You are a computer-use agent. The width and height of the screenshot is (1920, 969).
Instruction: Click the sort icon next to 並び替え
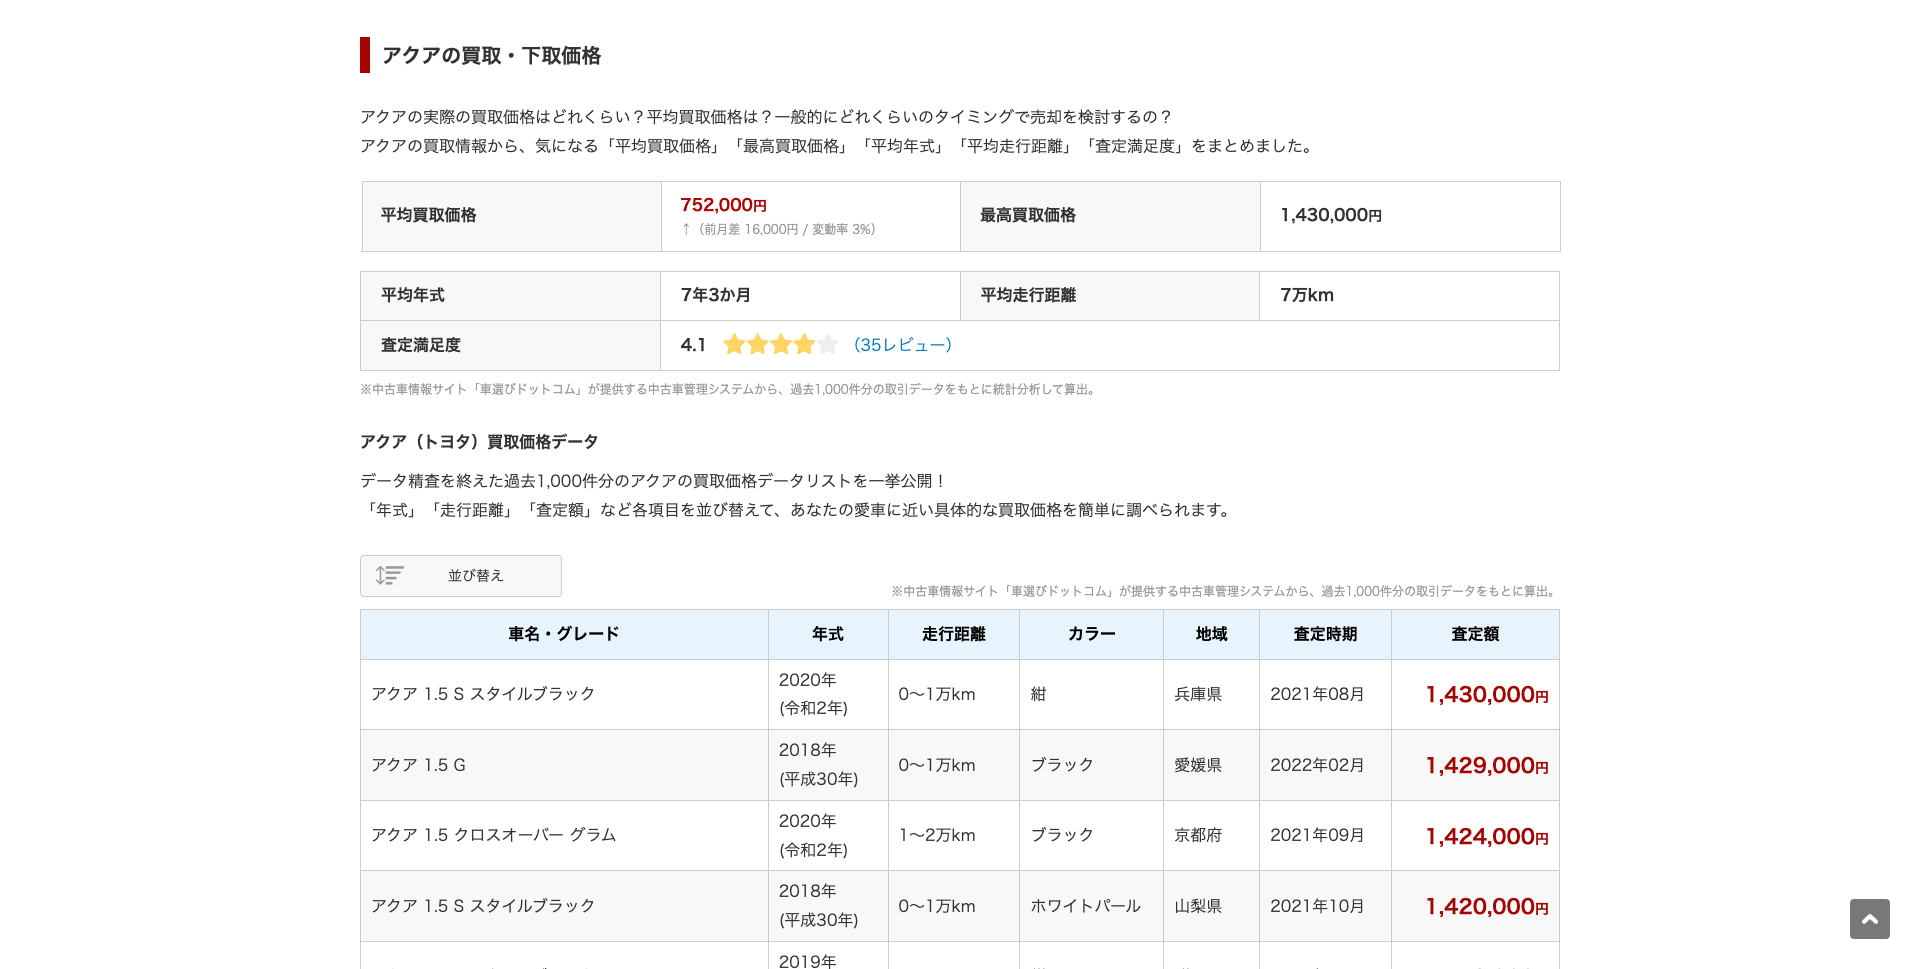[x=390, y=575]
